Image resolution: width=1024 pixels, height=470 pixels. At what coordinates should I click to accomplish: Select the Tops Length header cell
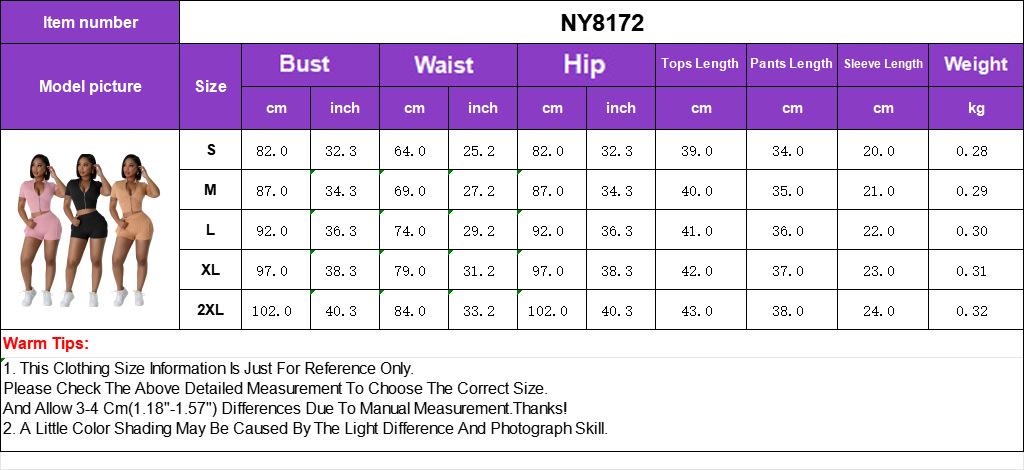(701, 65)
